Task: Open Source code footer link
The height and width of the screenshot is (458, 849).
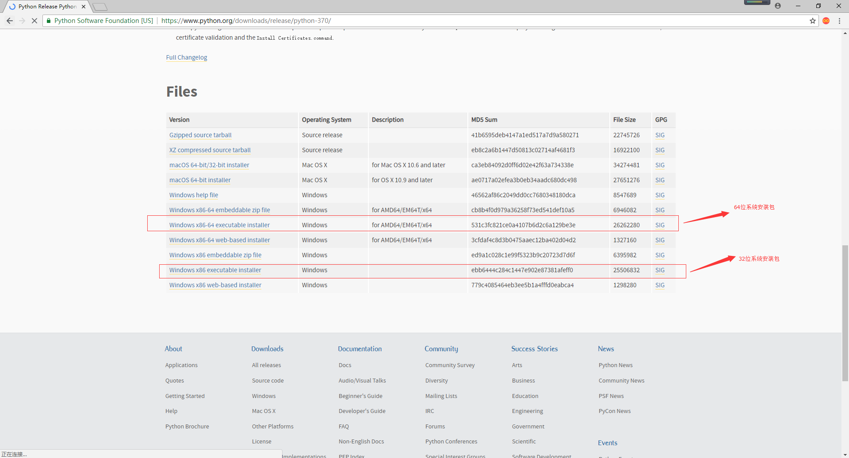Action: coord(267,381)
